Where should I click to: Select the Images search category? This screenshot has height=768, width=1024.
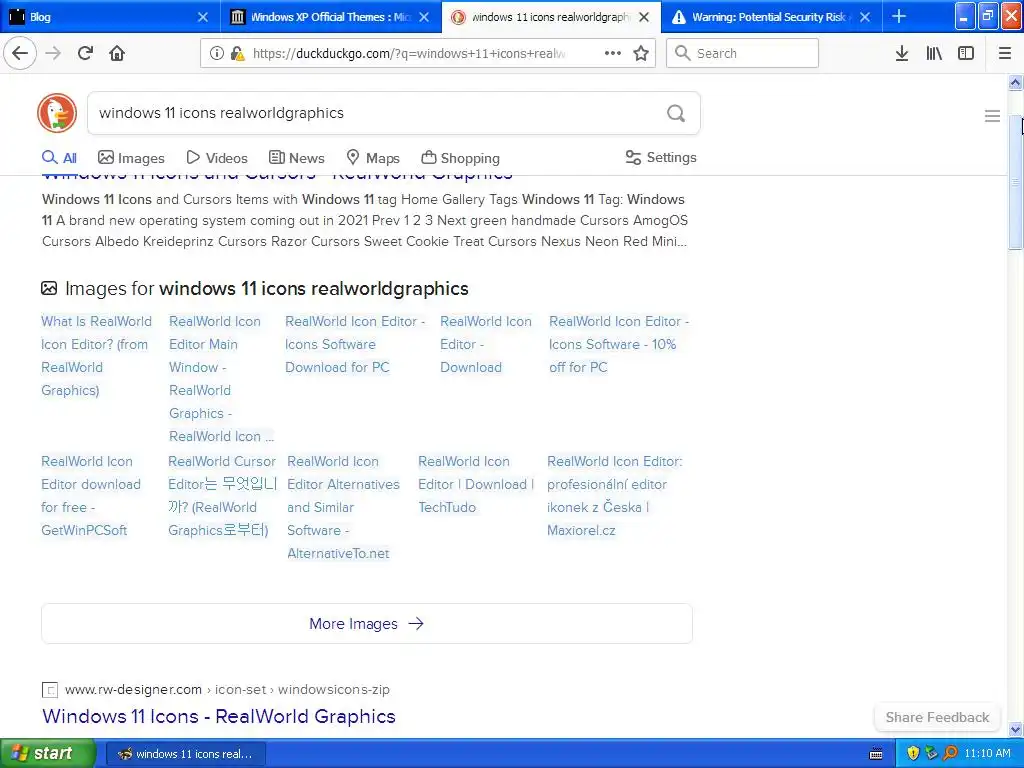pyautogui.click(x=131, y=158)
